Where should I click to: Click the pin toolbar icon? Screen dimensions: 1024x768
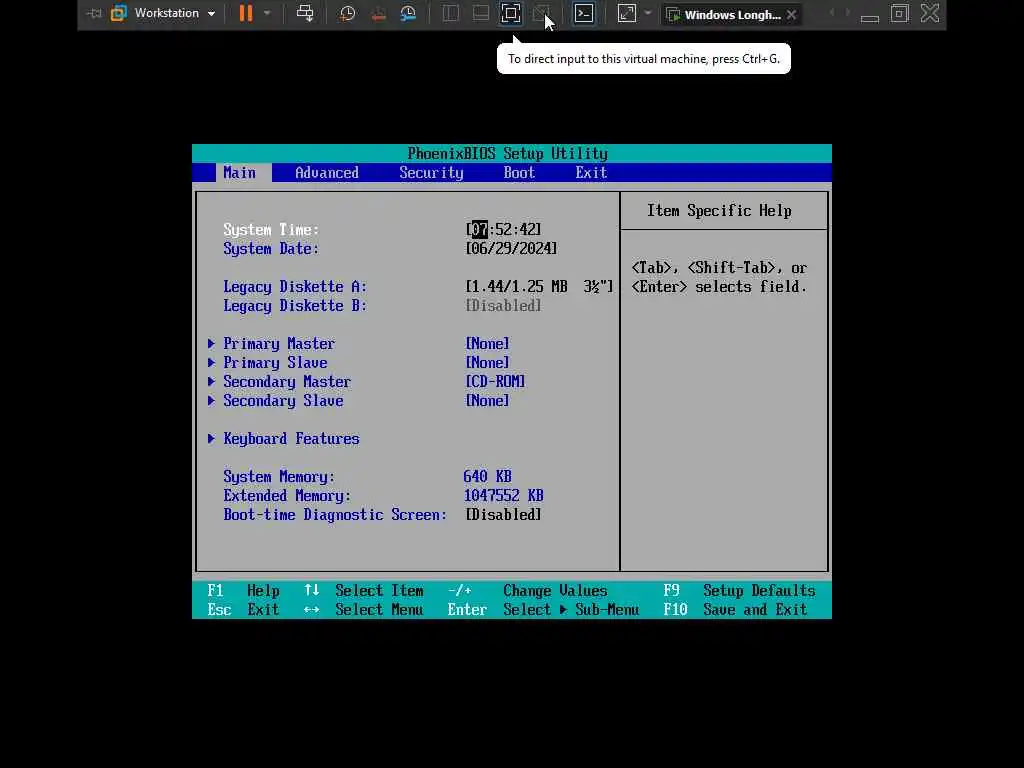[94, 13]
